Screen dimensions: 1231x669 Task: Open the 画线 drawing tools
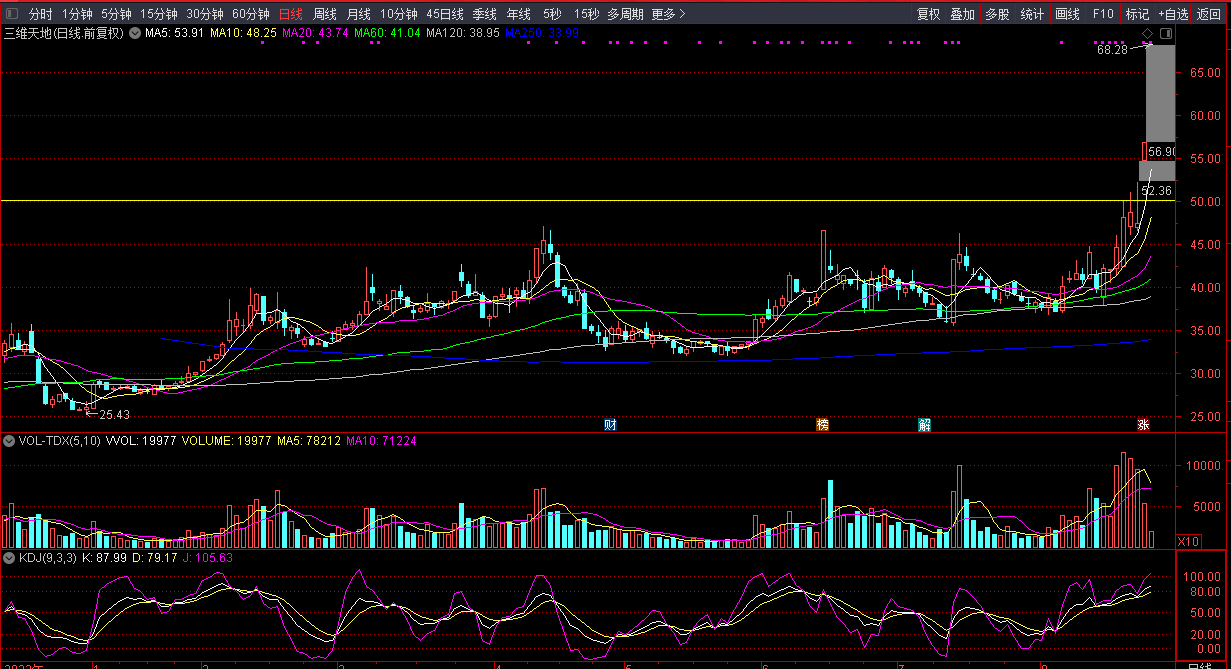click(1068, 14)
